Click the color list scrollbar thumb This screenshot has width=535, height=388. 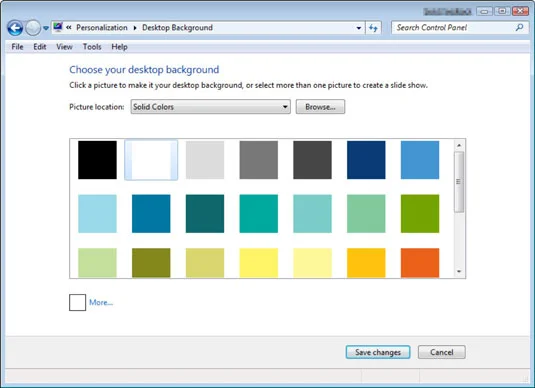click(x=459, y=182)
